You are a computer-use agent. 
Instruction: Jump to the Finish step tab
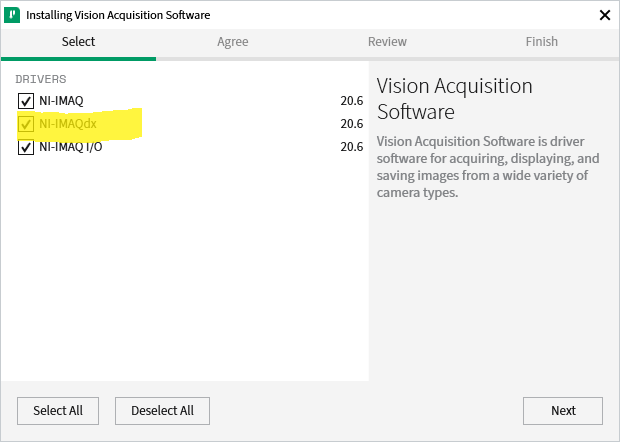[542, 42]
